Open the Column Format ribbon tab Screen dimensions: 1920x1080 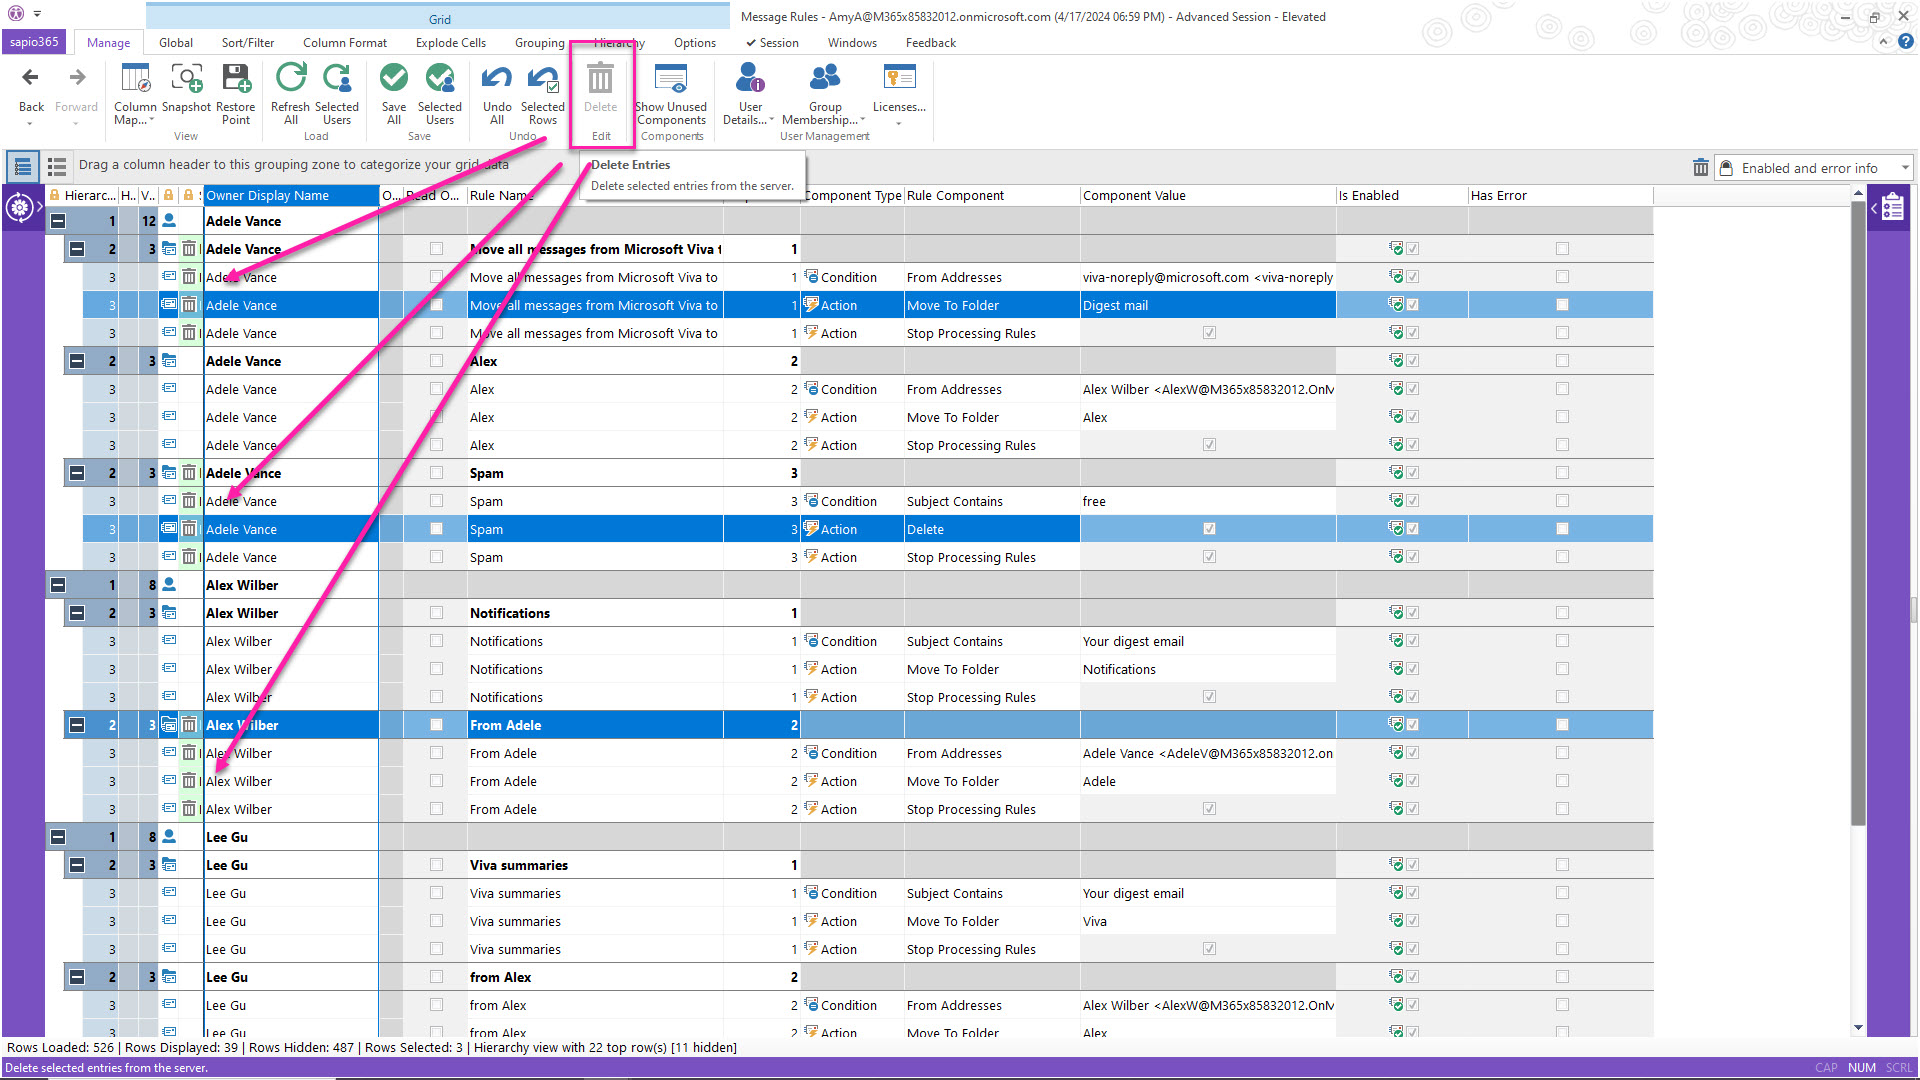tap(345, 43)
